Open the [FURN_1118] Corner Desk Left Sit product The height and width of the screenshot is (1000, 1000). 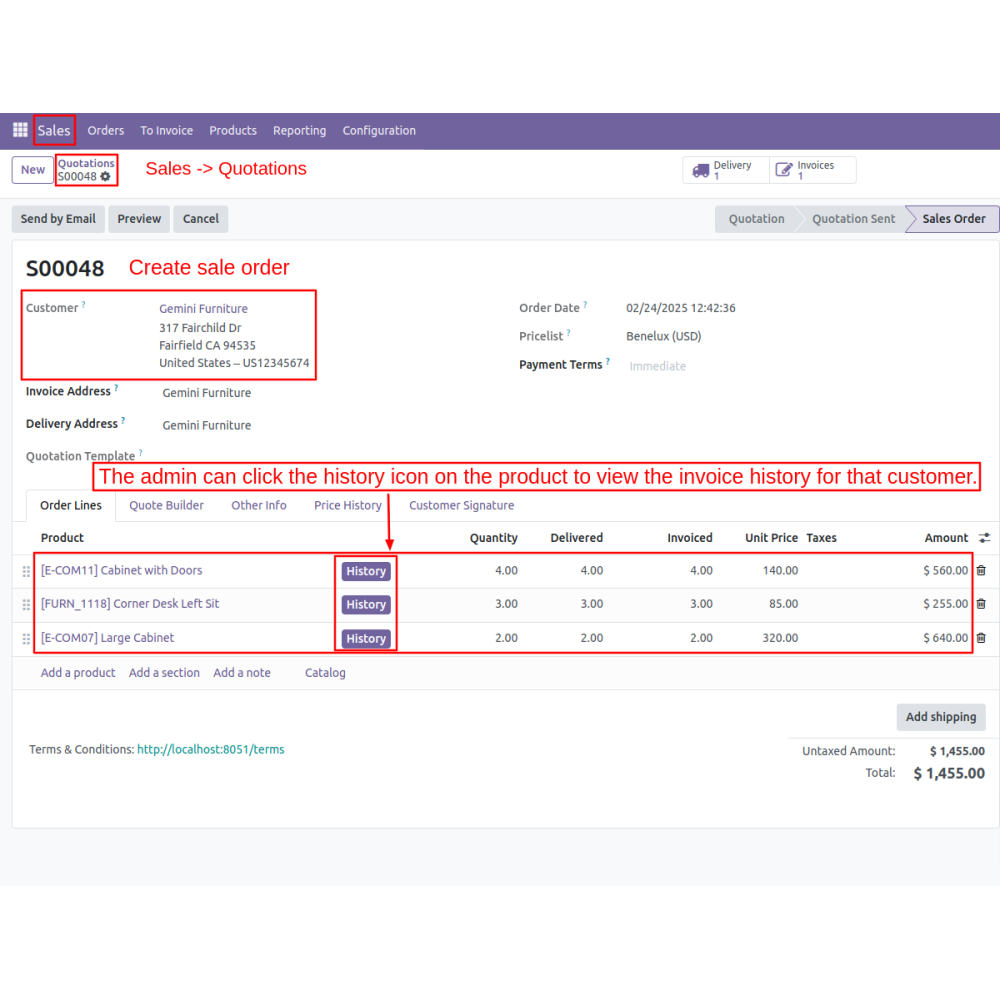click(x=129, y=603)
